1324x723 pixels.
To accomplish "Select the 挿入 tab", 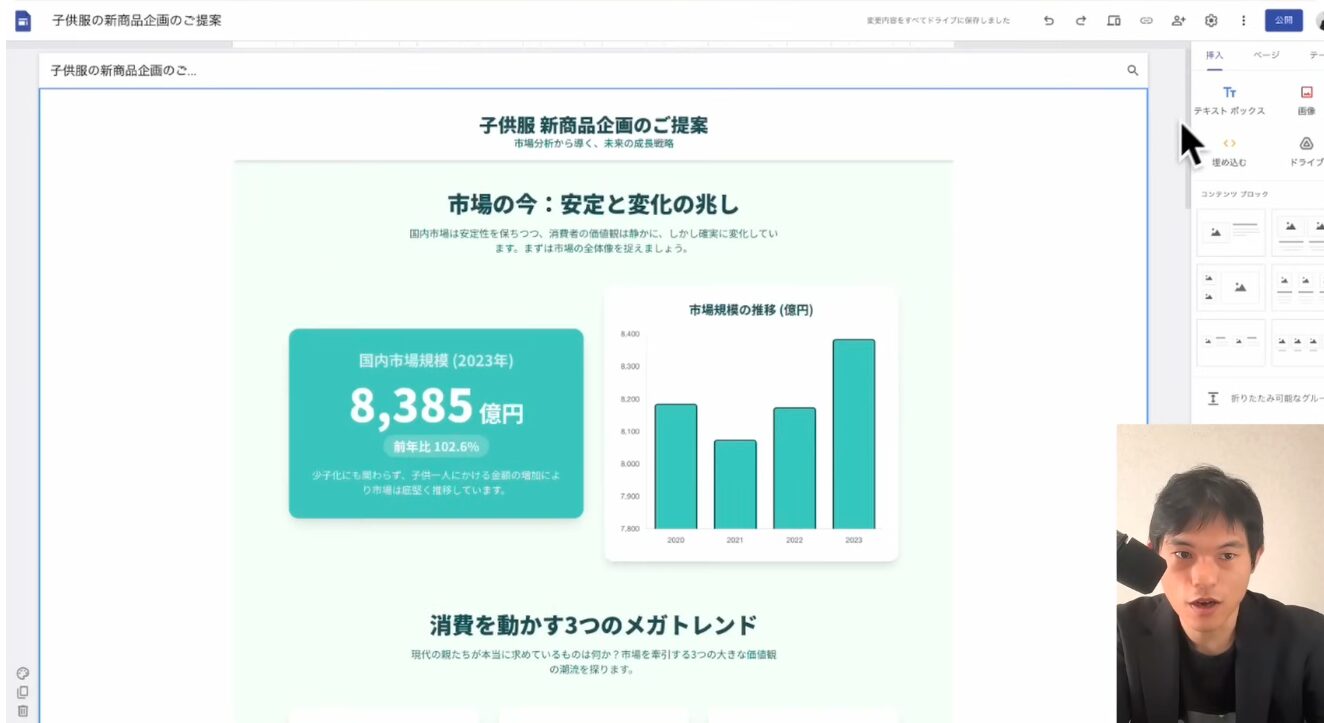I will [1214, 55].
